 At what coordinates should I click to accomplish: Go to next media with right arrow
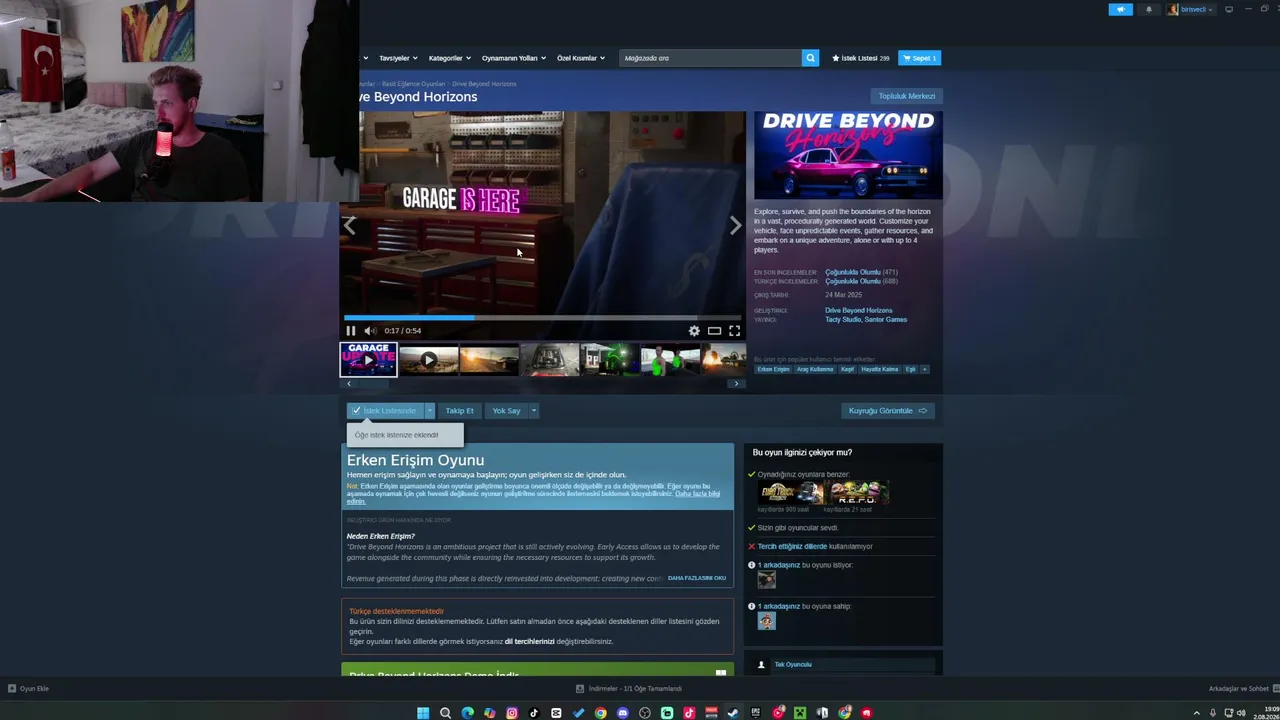[x=735, y=226]
